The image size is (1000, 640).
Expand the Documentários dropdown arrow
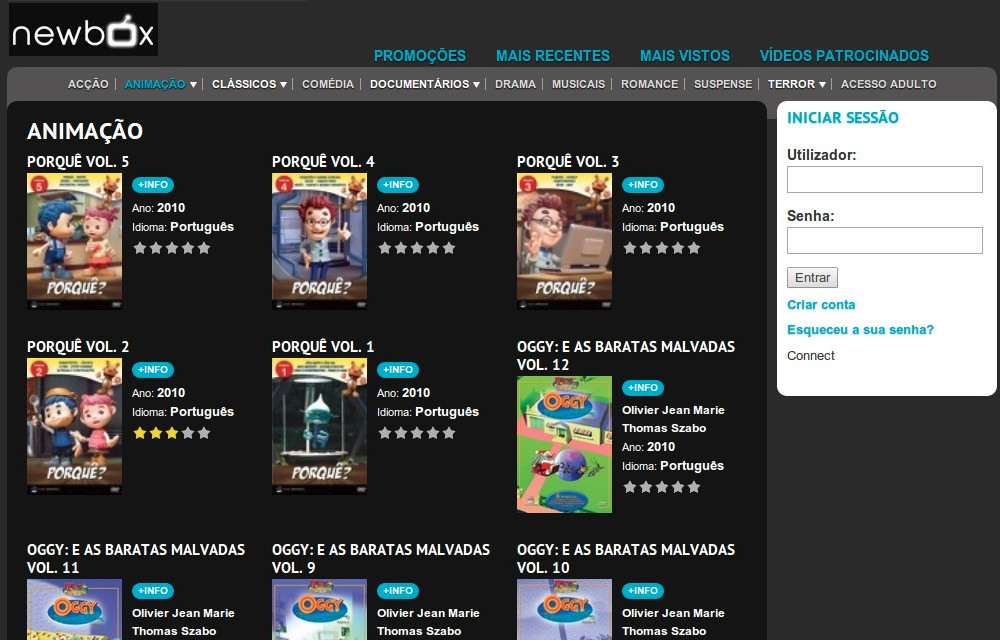[476, 85]
